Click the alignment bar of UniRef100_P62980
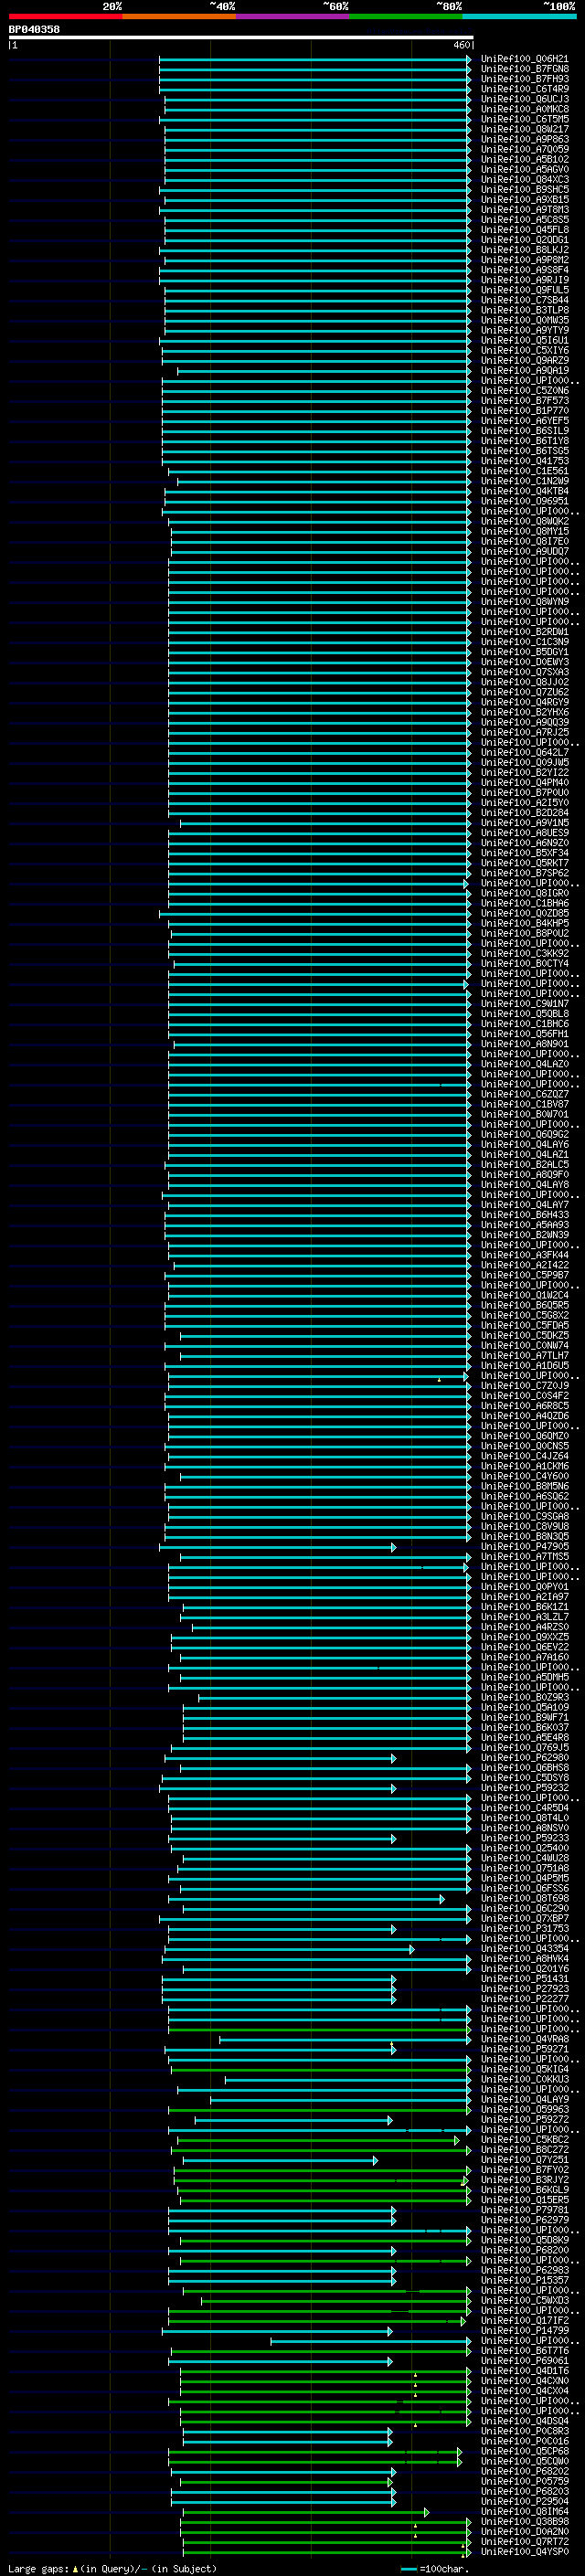This screenshot has height=2576, width=585. [282, 1758]
